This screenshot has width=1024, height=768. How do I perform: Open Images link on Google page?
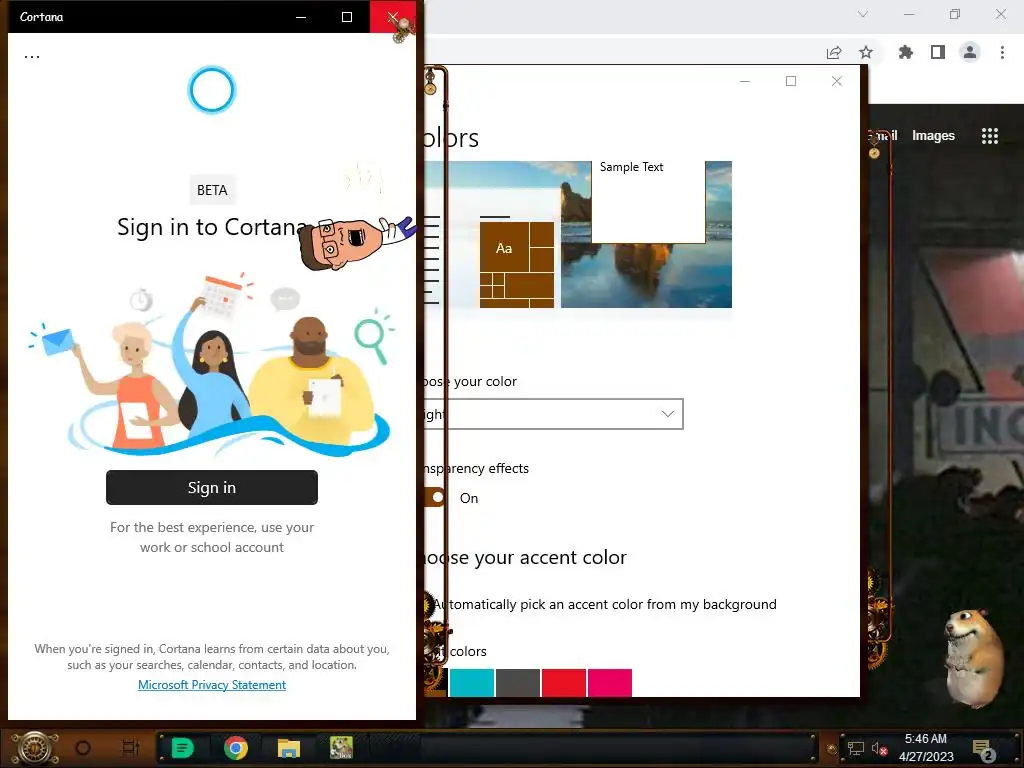tap(933, 135)
